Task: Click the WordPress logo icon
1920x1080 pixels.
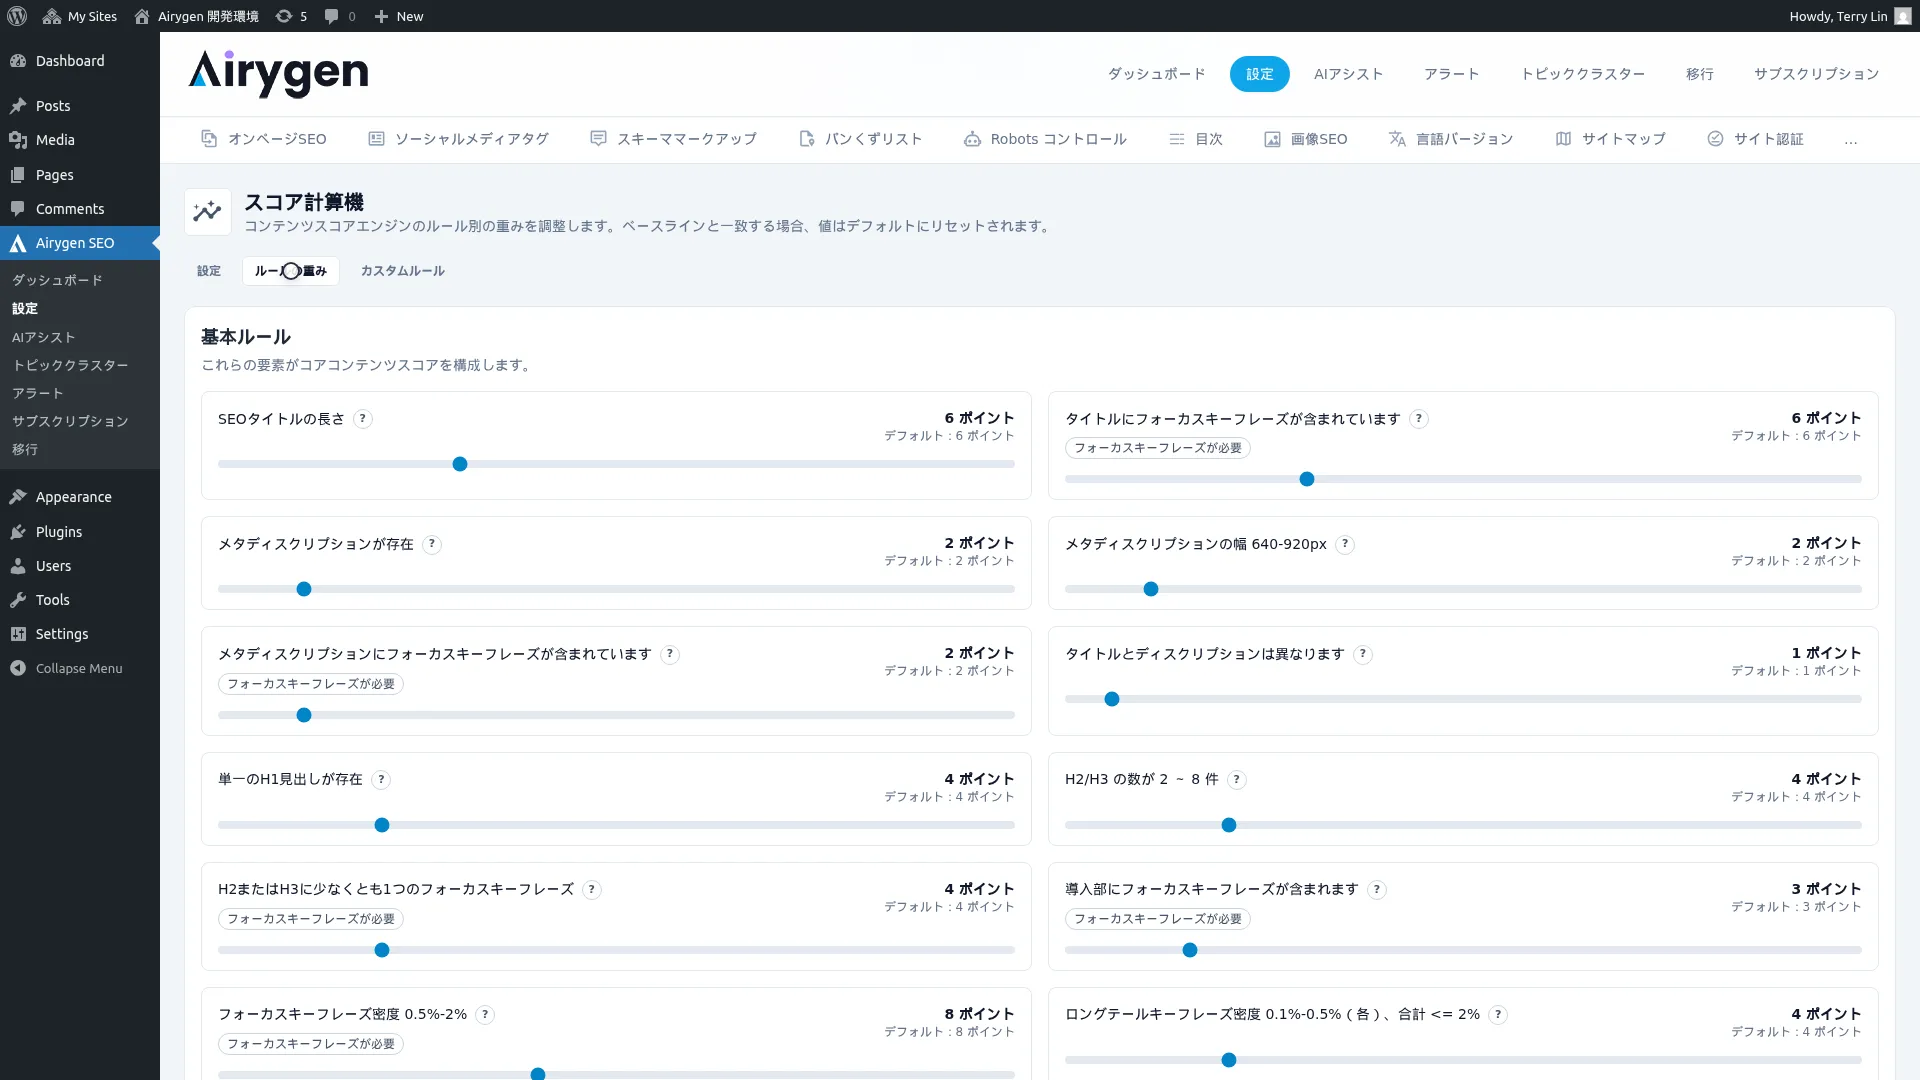Action: pyautogui.click(x=16, y=16)
